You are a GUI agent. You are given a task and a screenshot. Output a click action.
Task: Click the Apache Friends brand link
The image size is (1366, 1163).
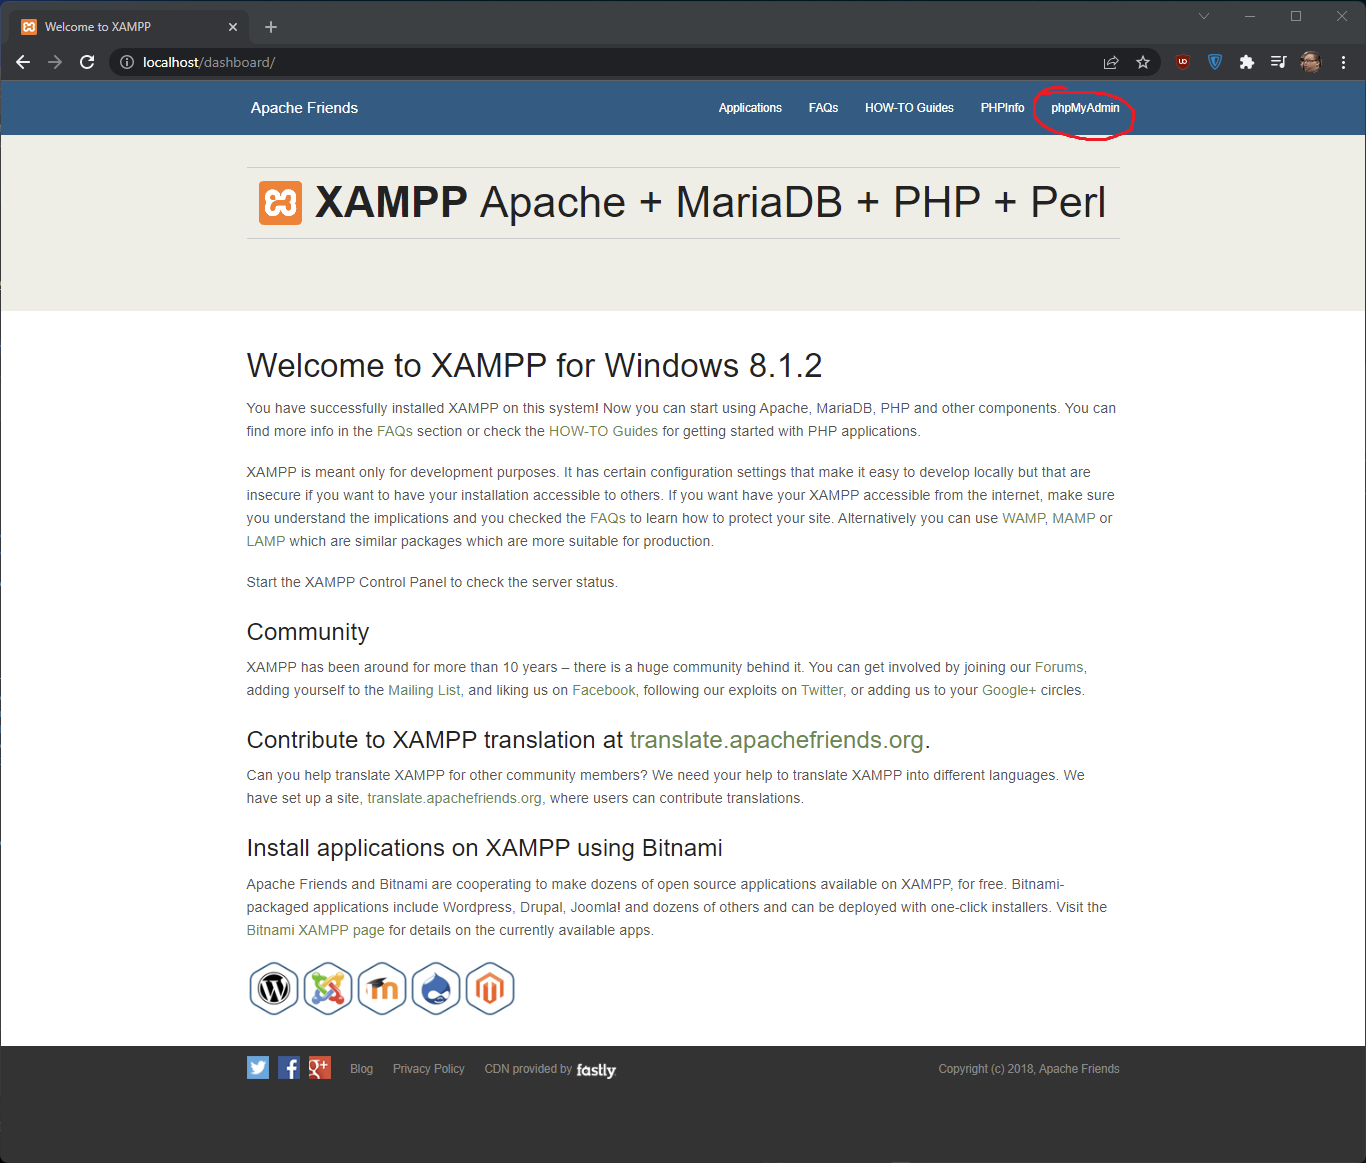coord(304,108)
